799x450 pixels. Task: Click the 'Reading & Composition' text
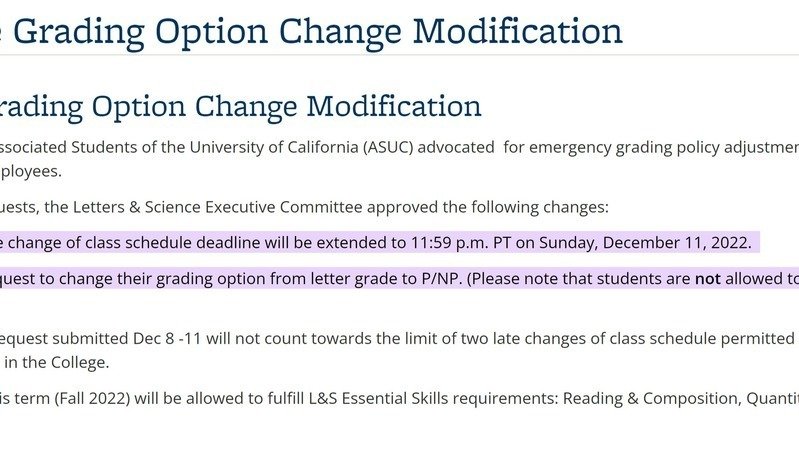tap(649, 398)
